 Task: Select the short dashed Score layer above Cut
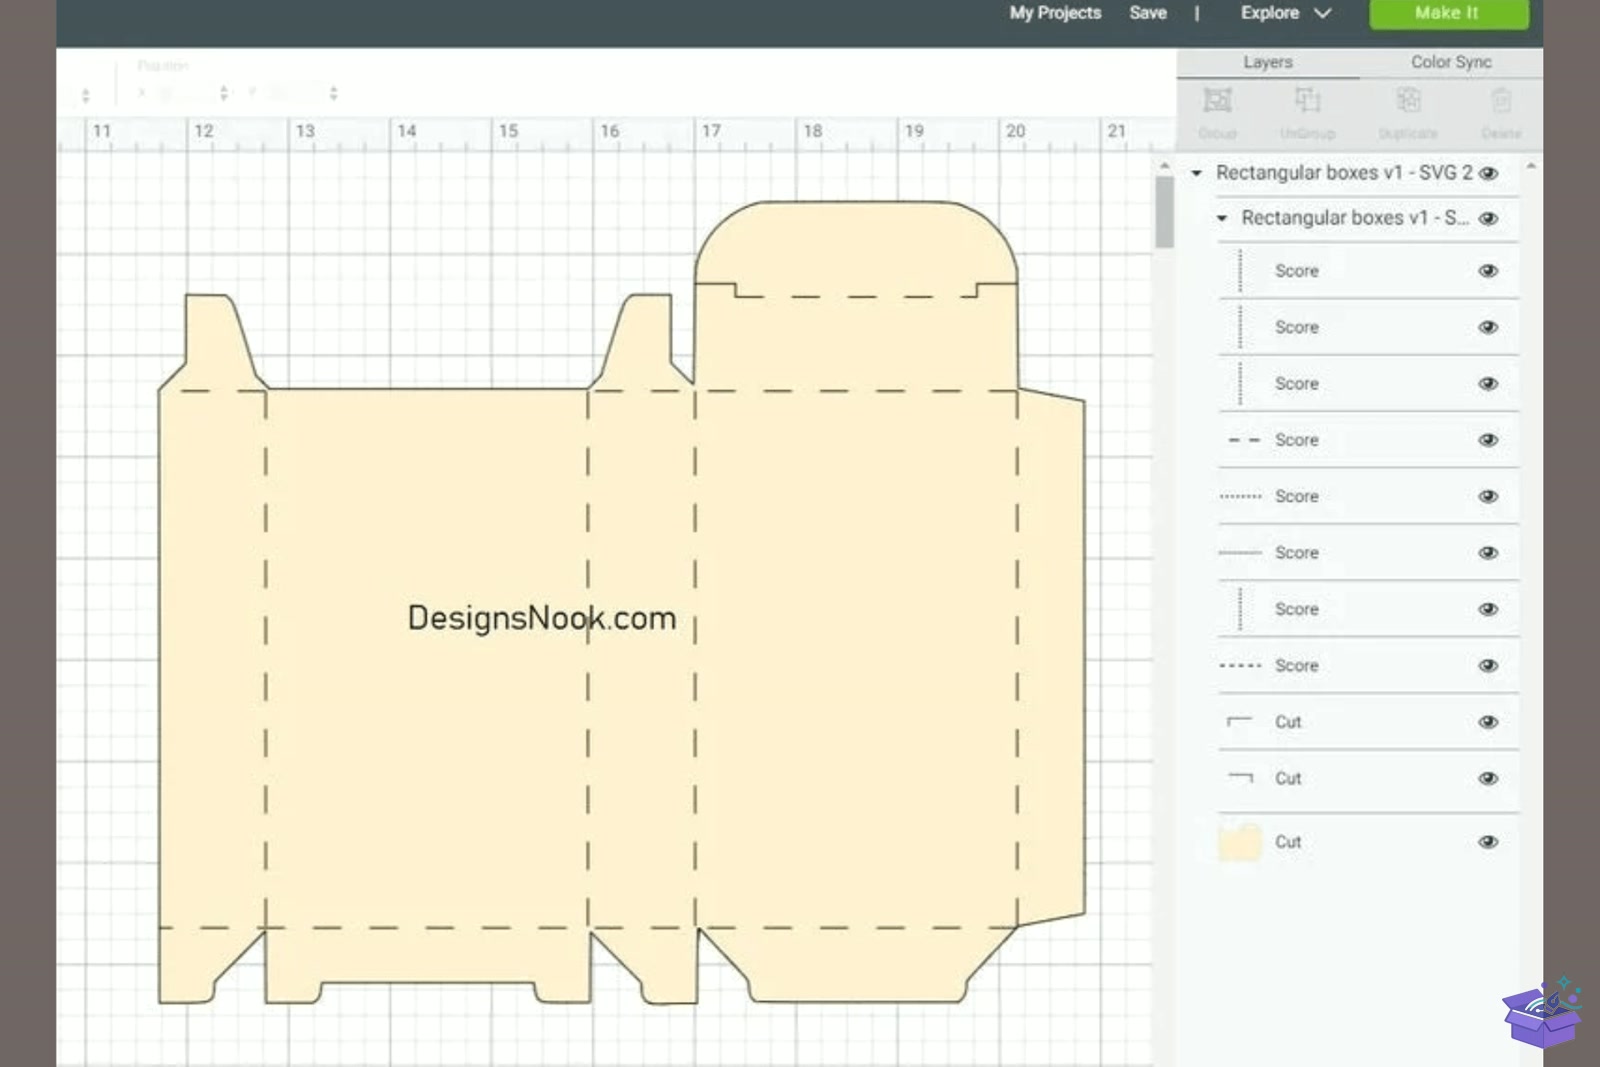point(1367,666)
